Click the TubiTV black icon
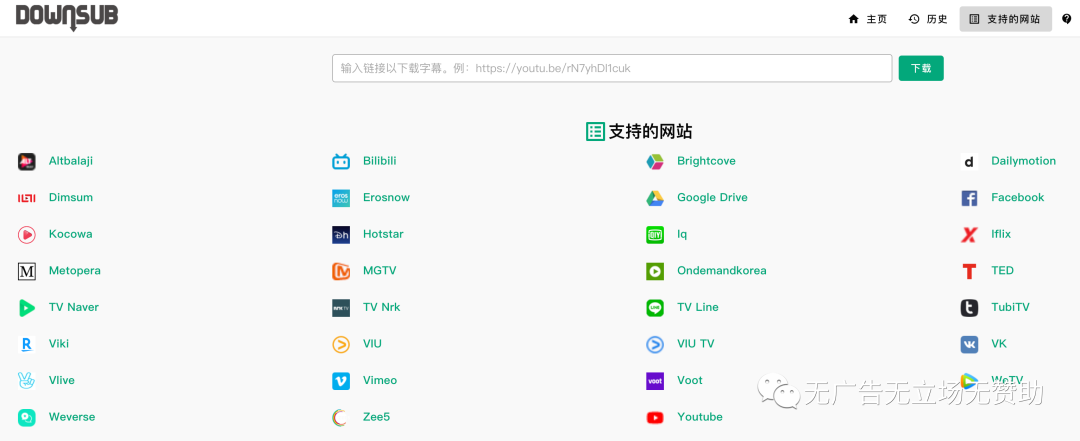1080x441 pixels. click(x=969, y=307)
